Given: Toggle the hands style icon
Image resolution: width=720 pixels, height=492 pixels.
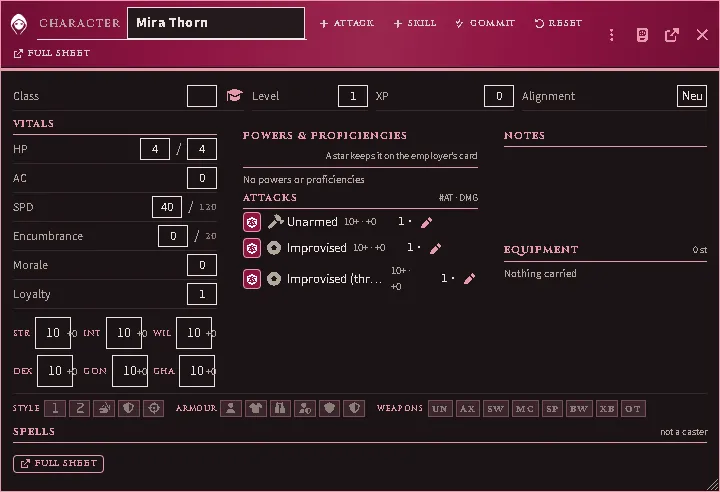Looking at the screenshot, I should click(x=104, y=408).
